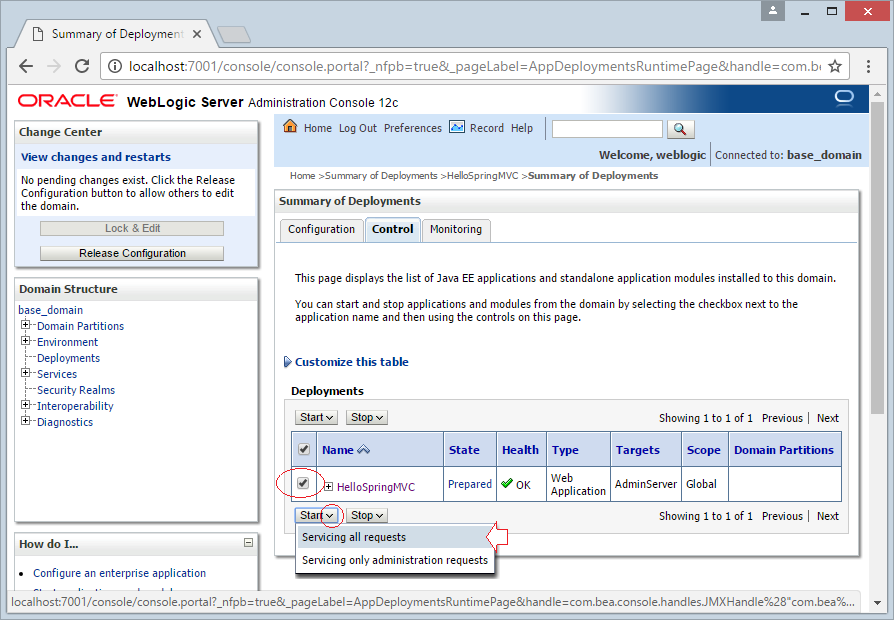Click the Lock & Edit button

(x=132, y=228)
